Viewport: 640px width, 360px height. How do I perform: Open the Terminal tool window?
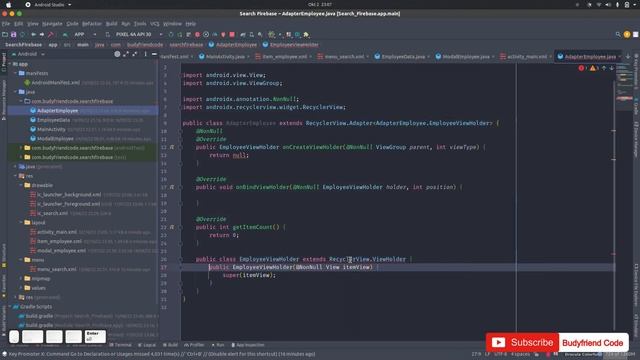click(x=120, y=345)
